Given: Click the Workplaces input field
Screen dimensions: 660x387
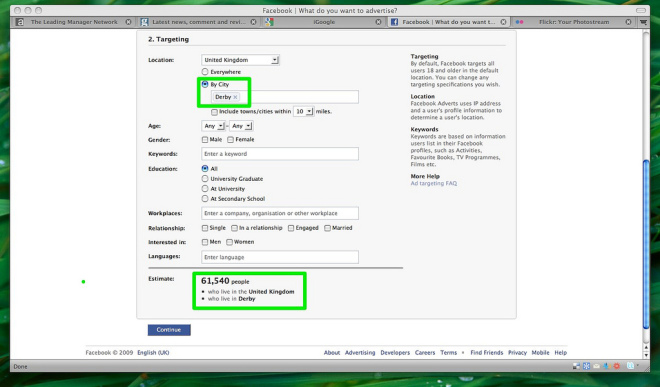Looking at the screenshot, I should [280, 213].
